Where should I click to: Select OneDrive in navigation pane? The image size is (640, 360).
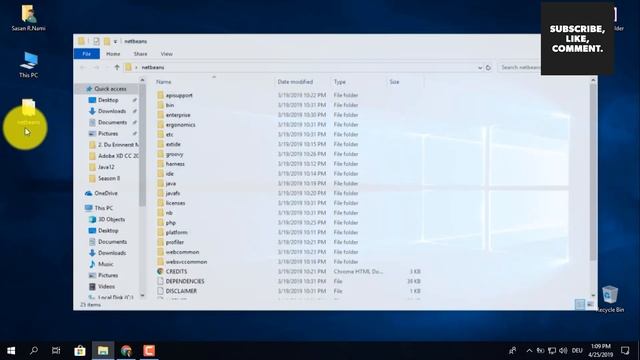(106, 193)
